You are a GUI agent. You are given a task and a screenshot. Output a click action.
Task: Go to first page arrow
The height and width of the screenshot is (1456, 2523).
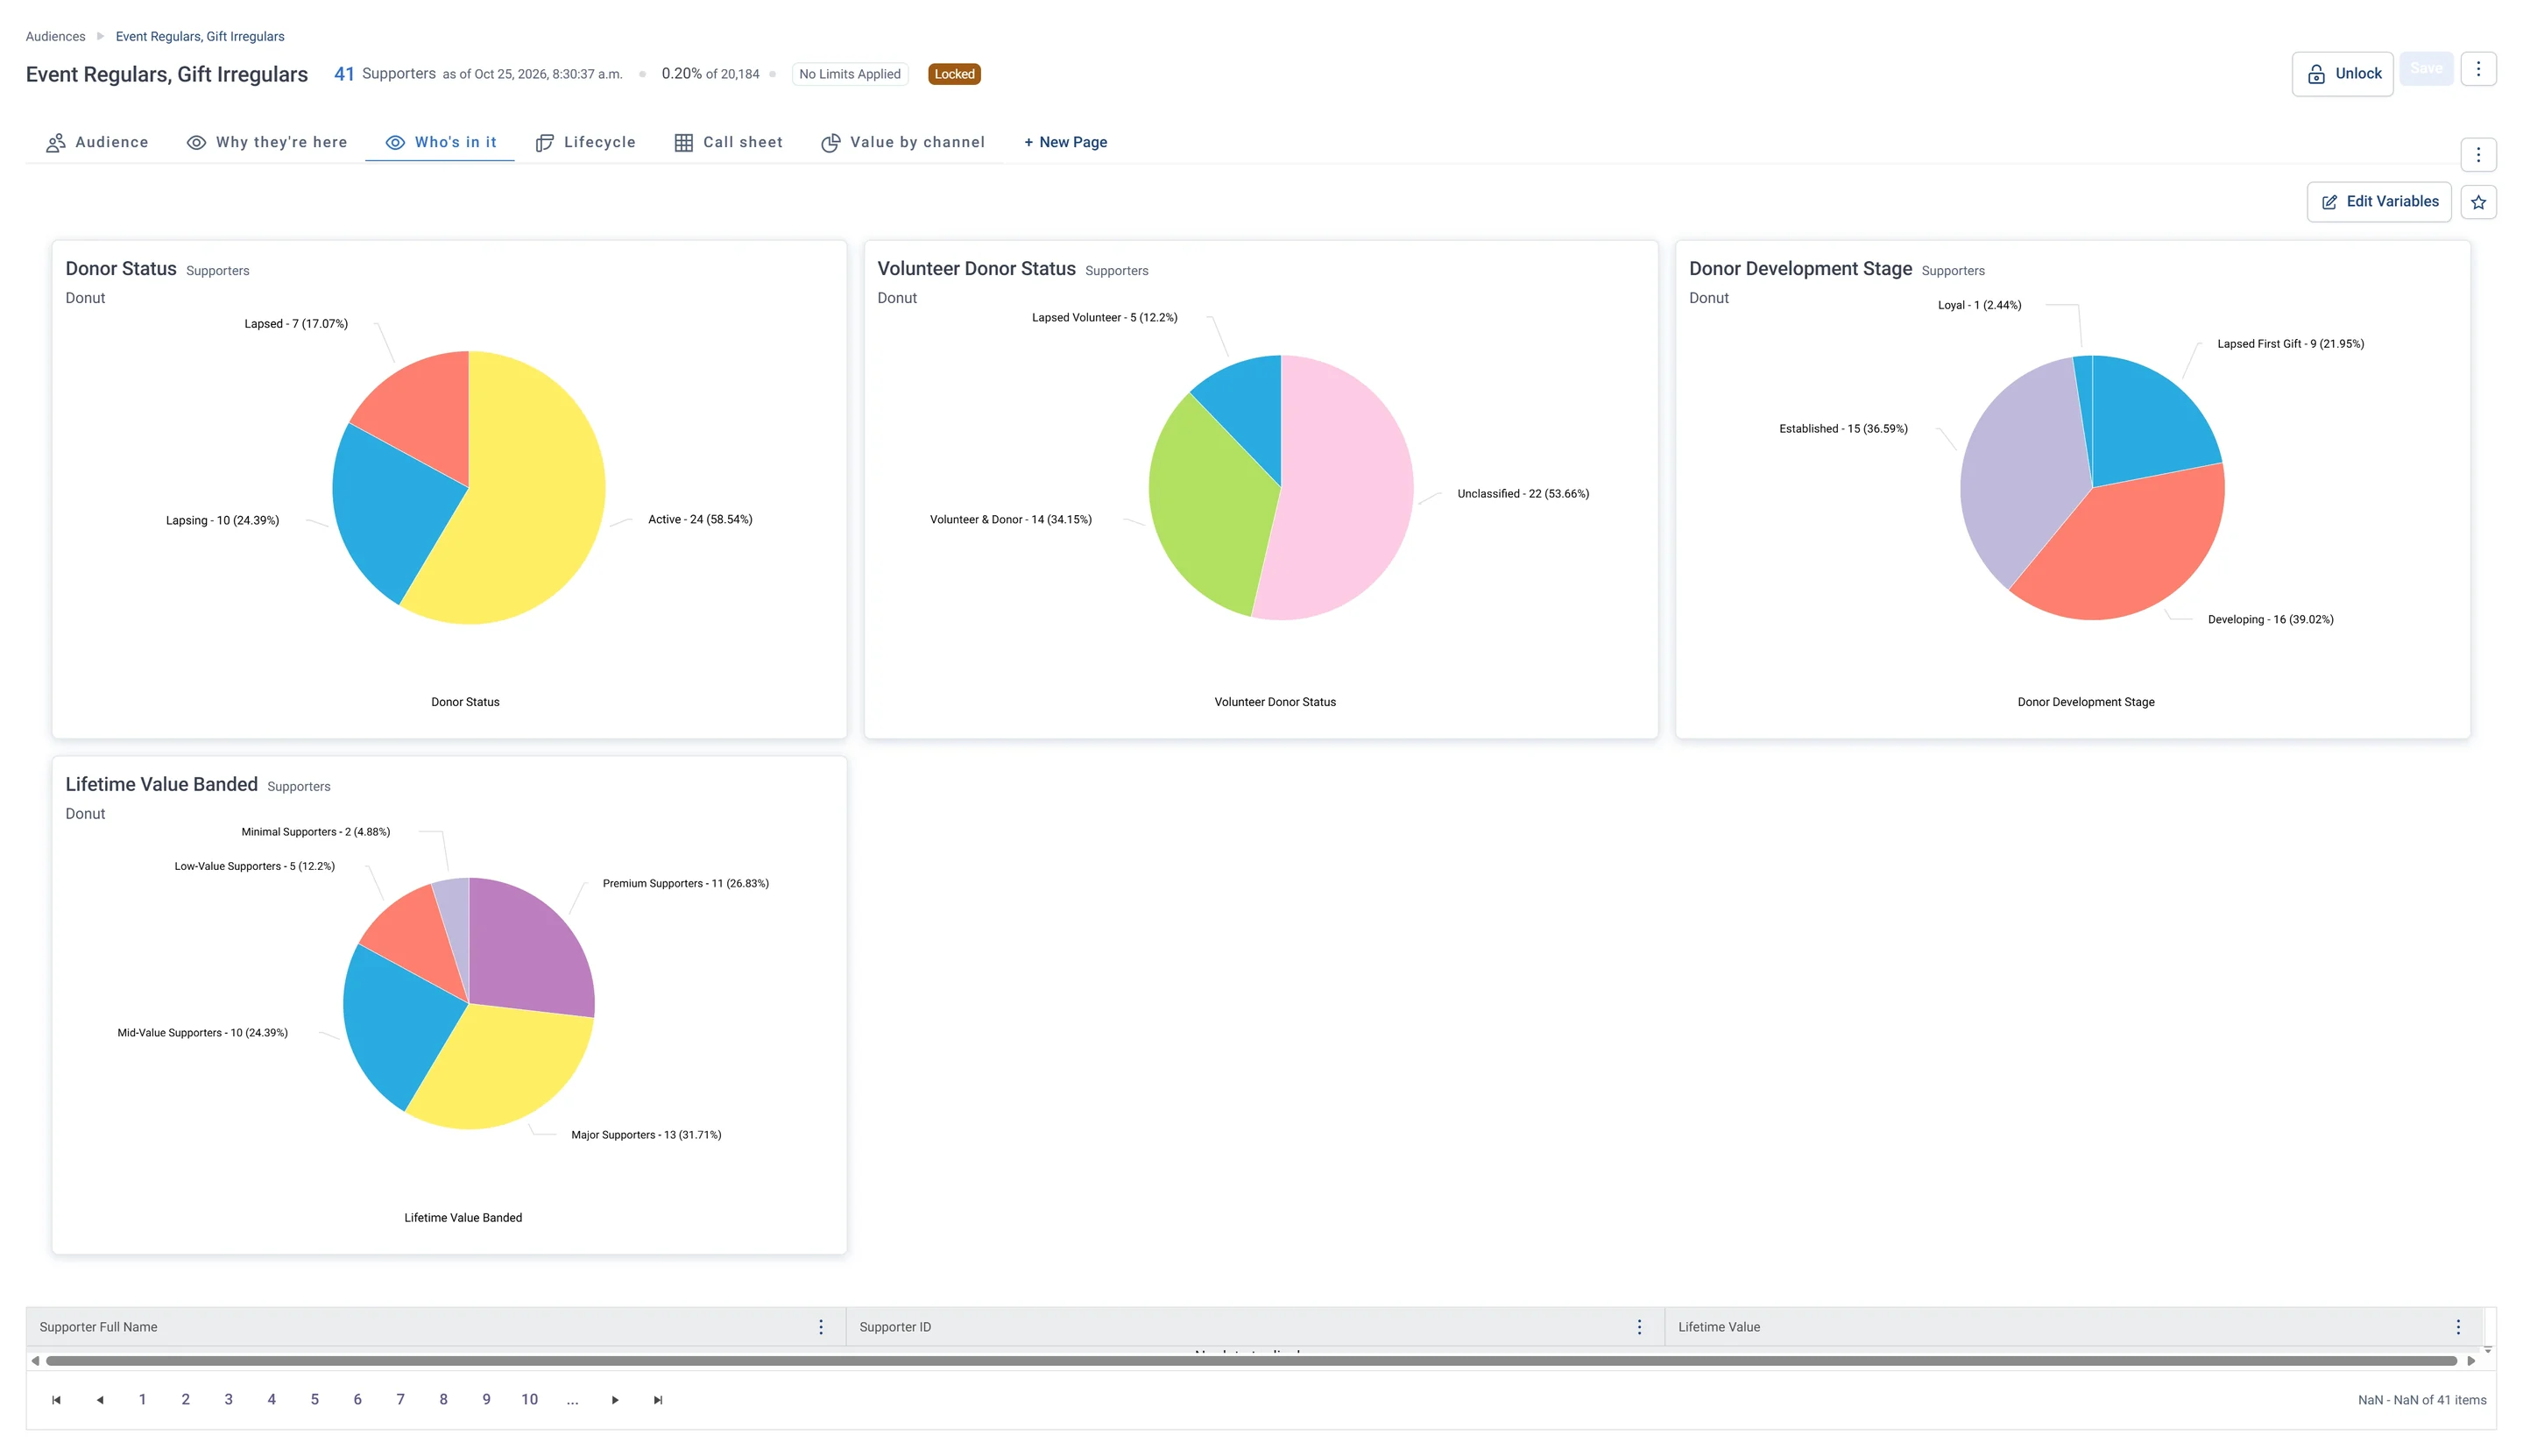click(56, 1400)
